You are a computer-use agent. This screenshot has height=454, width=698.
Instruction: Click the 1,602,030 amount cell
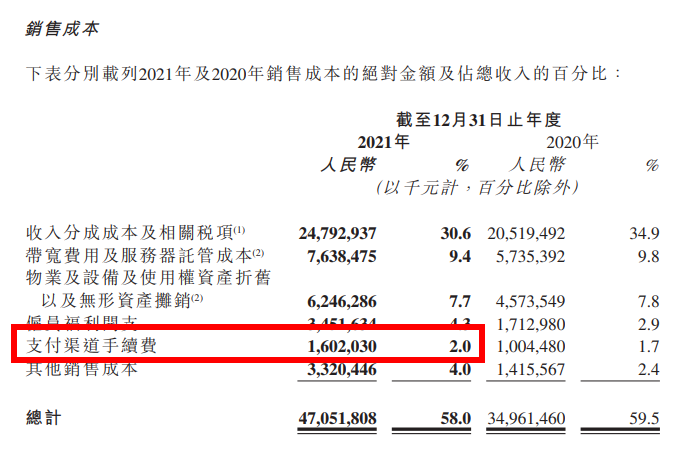point(341,347)
